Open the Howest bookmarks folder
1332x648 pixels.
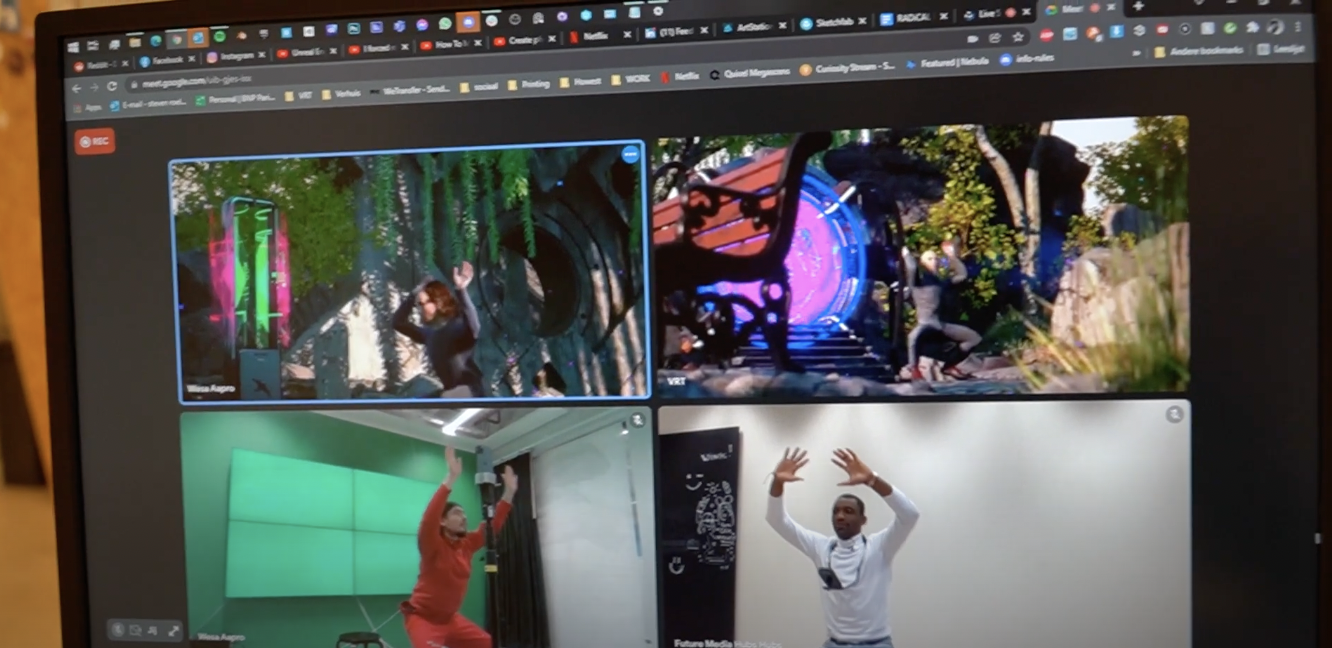582,82
